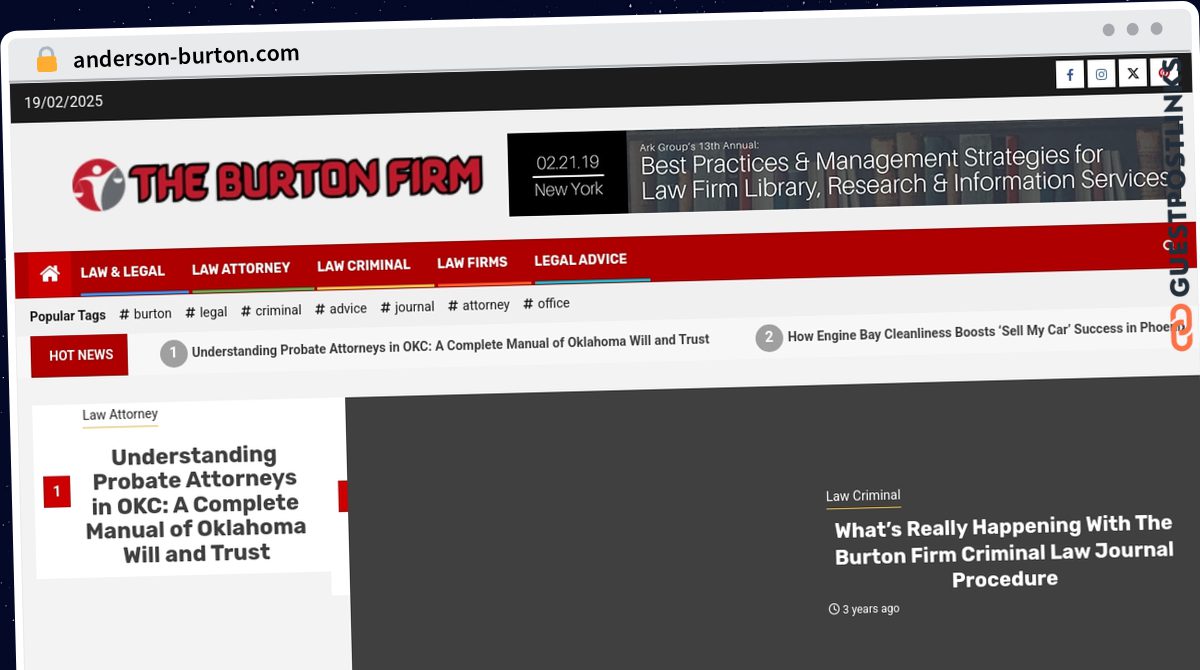The width and height of the screenshot is (1200, 670).
Task: Select the '# legal' popular tag
Action: (206, 312)
